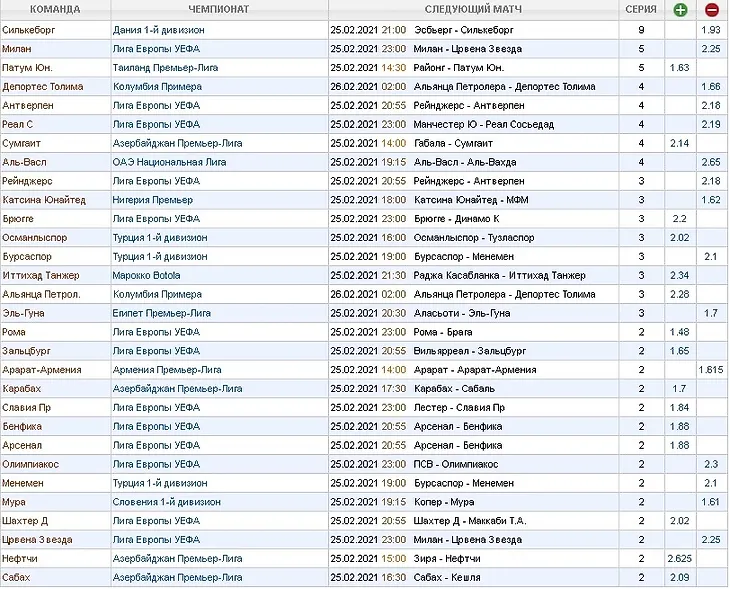
Task: Select team Реал С
Action: click(17, 125)
